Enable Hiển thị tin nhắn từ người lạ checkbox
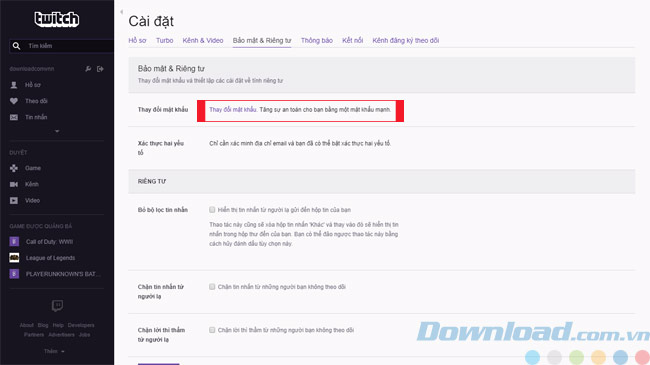The width and height of the screenshot is (650, 365). pos(212,210)
